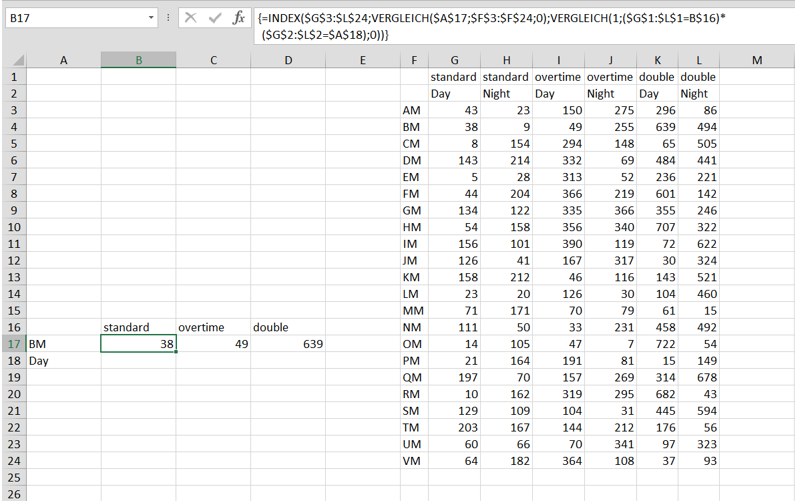Screen dimensions: 795x501
Task: Select column C header
Action: click(213, 60)
